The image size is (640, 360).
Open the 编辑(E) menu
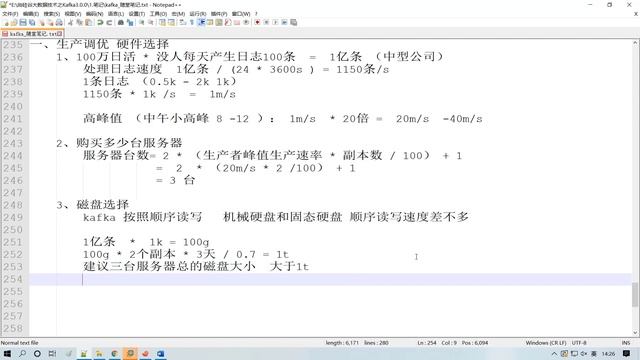pyautogui.click(x=31, y=14)
